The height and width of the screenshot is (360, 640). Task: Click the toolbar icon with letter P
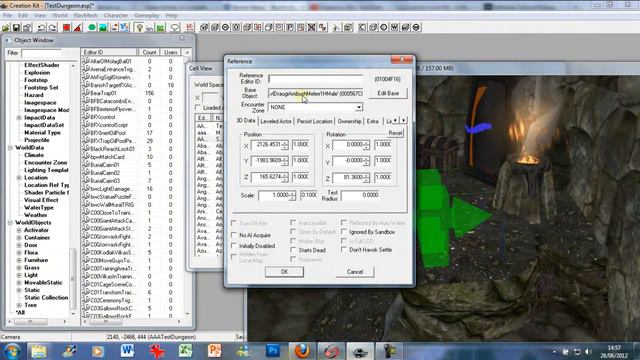click(x=290, y=27)
